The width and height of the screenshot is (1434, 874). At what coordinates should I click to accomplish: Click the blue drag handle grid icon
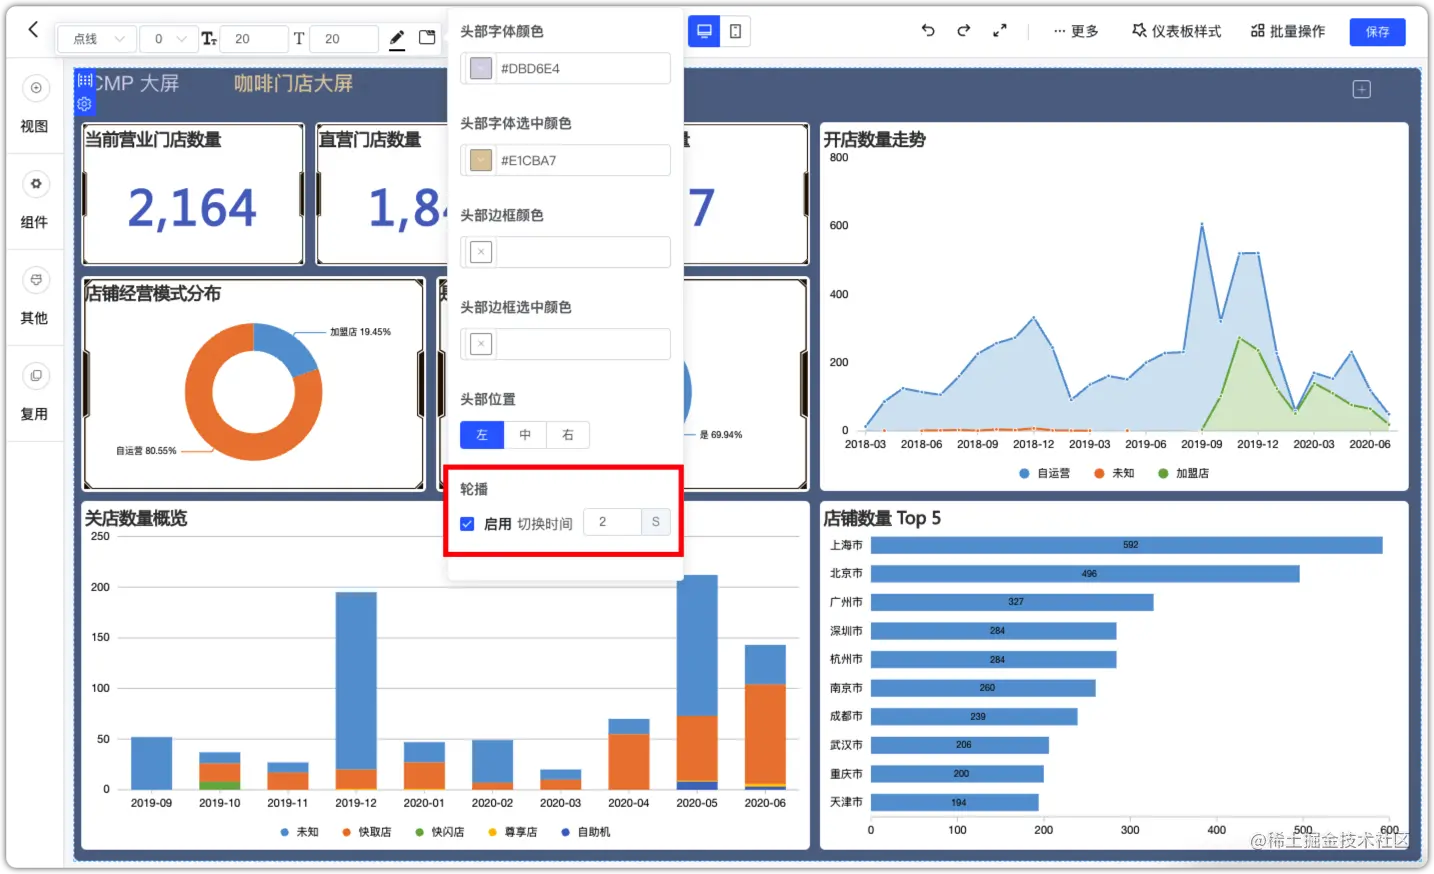point(84,80)
